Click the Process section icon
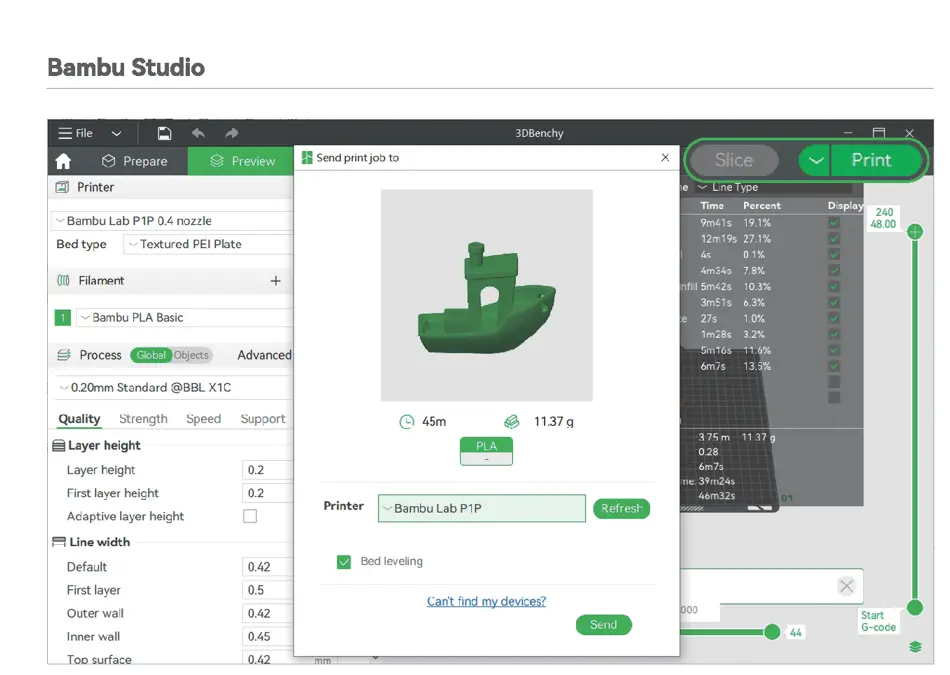The width and height of the screenshot is (950, 675). (64, 355)
